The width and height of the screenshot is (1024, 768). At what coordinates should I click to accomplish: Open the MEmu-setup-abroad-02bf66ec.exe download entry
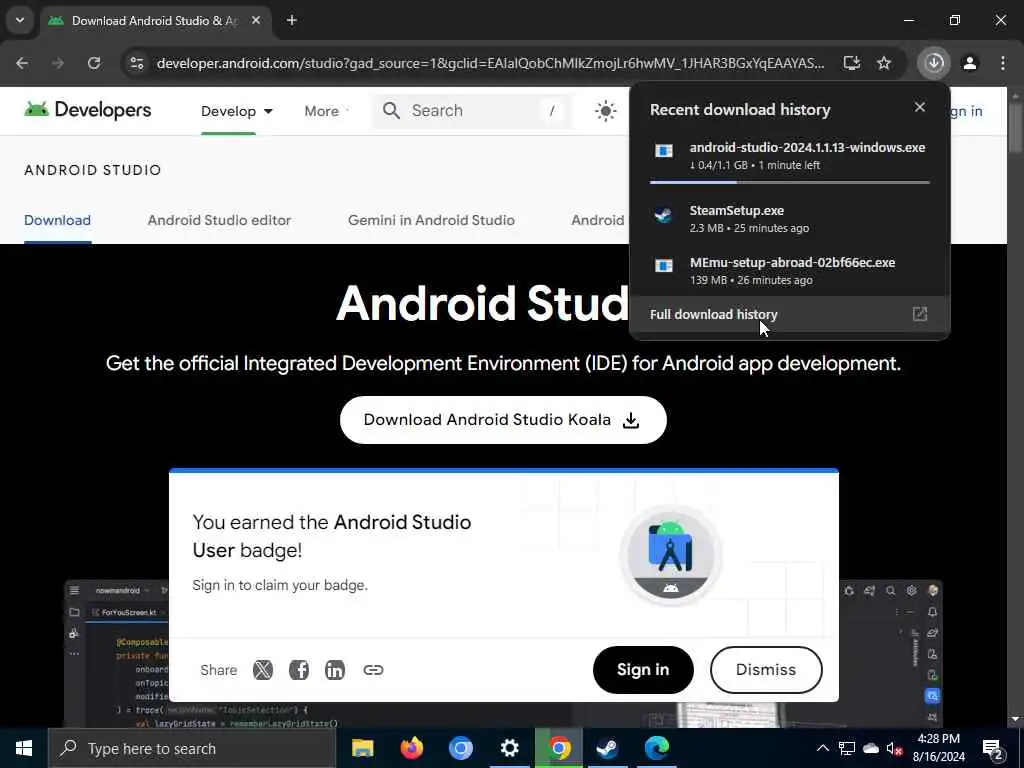pos(790,271)
